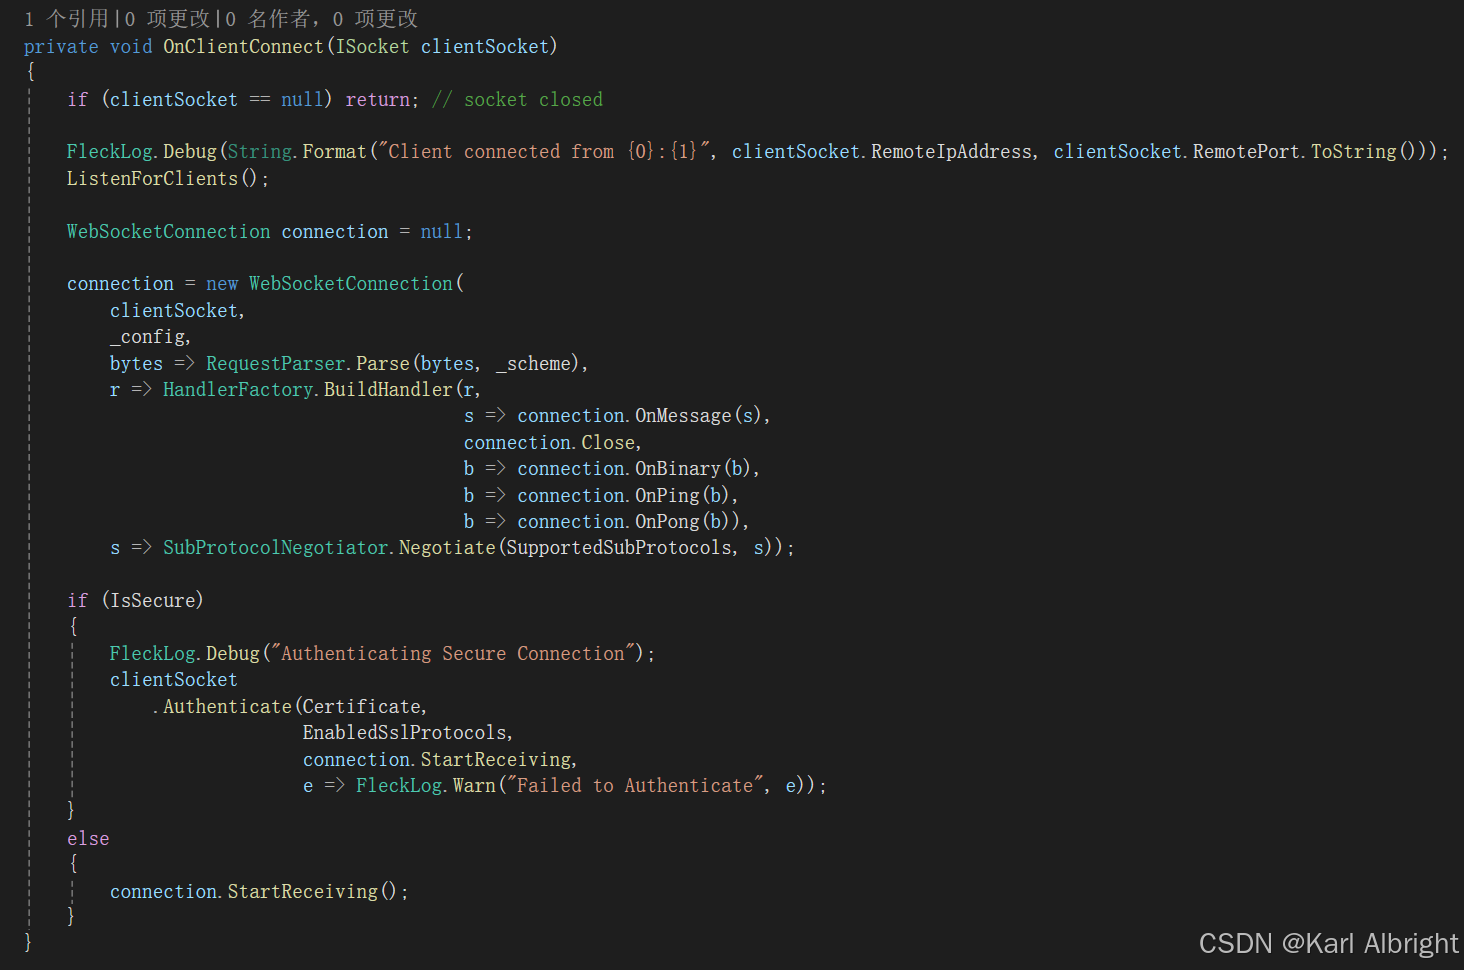Select the ListenForClients method call
1464x970 pixels.
[152, 178]
